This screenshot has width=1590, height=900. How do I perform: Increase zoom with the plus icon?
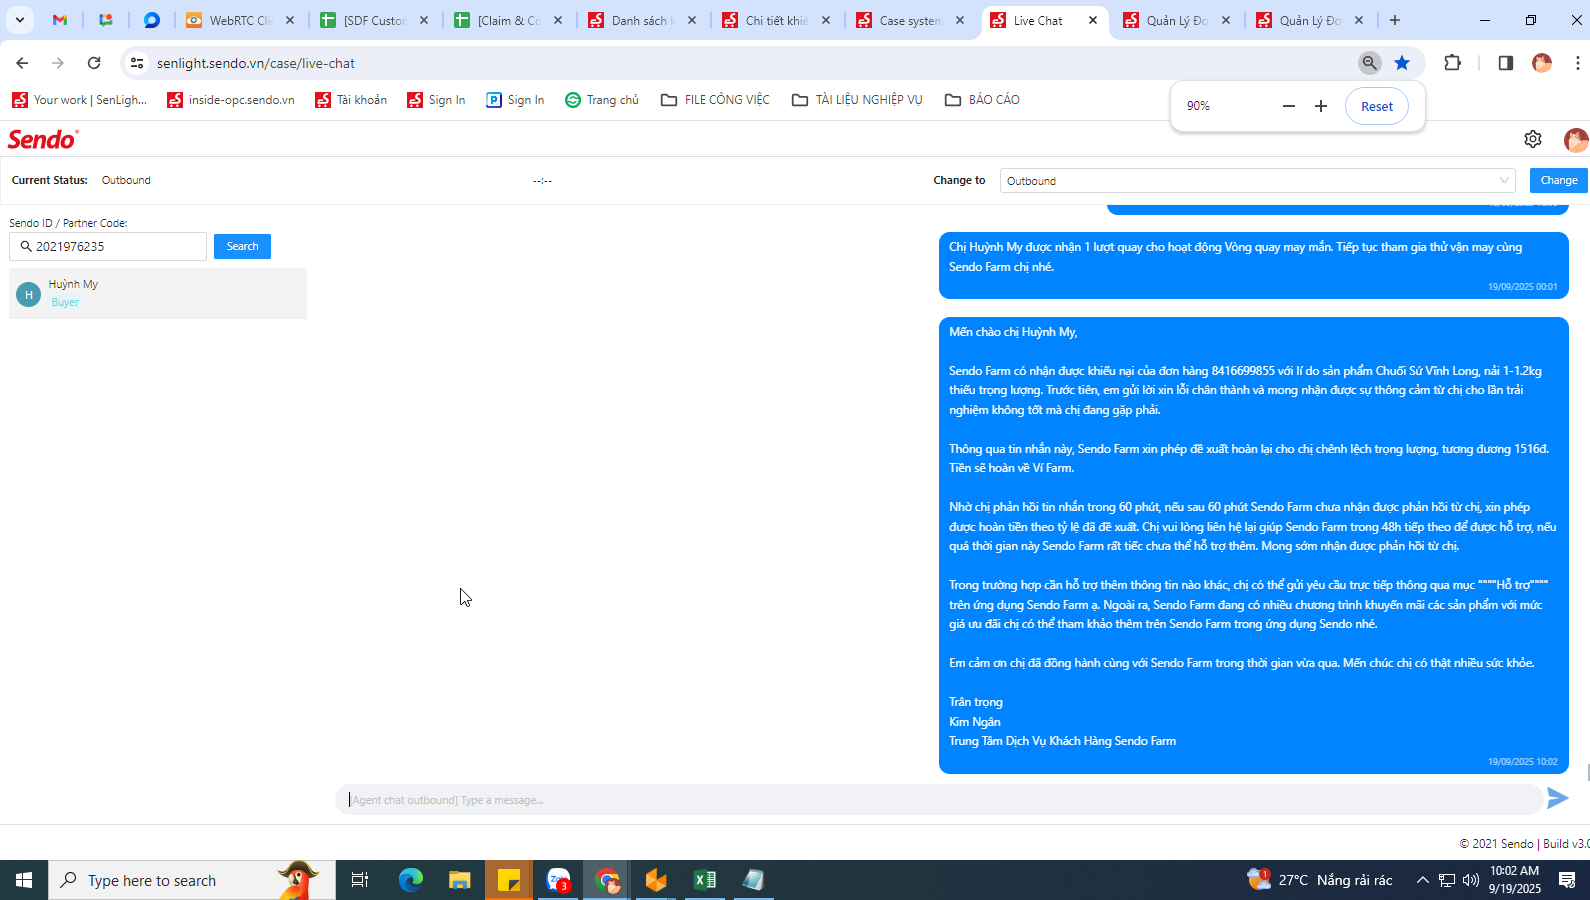1321,106
